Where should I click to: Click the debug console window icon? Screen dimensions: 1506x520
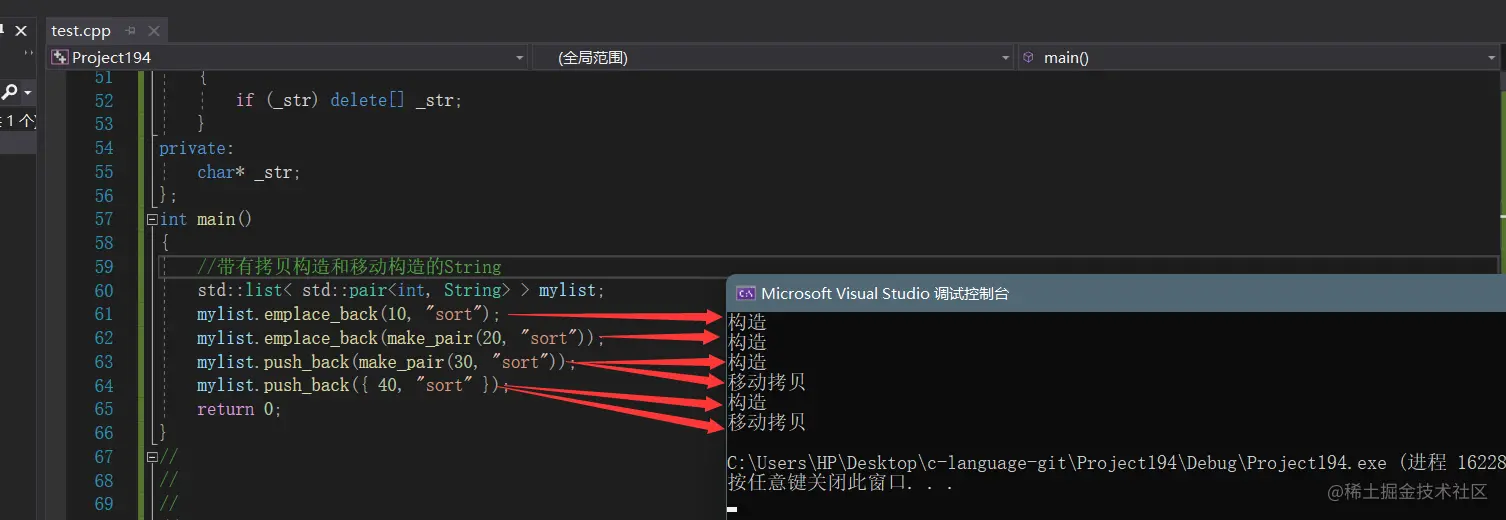(745, 293)
